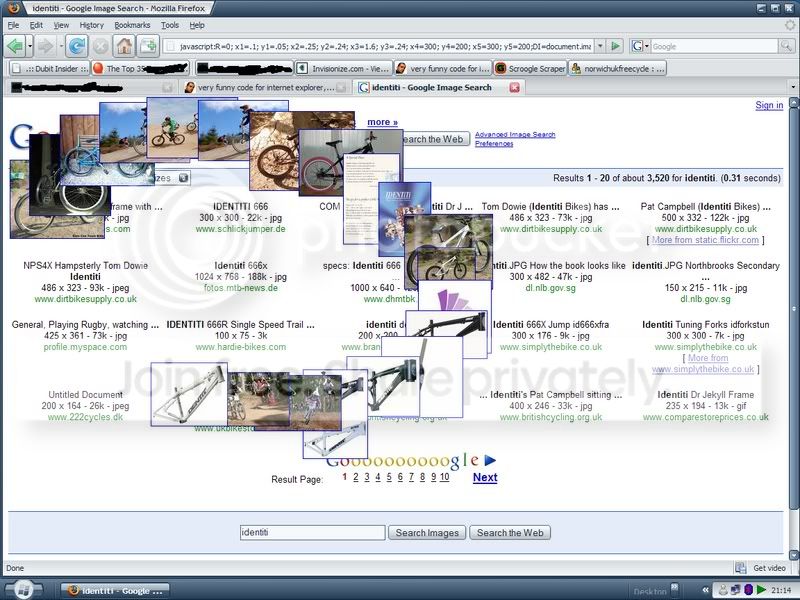Open the www.hardie-bikes.com result link
This screenshot has width=800, height=600.
[241, 347]
